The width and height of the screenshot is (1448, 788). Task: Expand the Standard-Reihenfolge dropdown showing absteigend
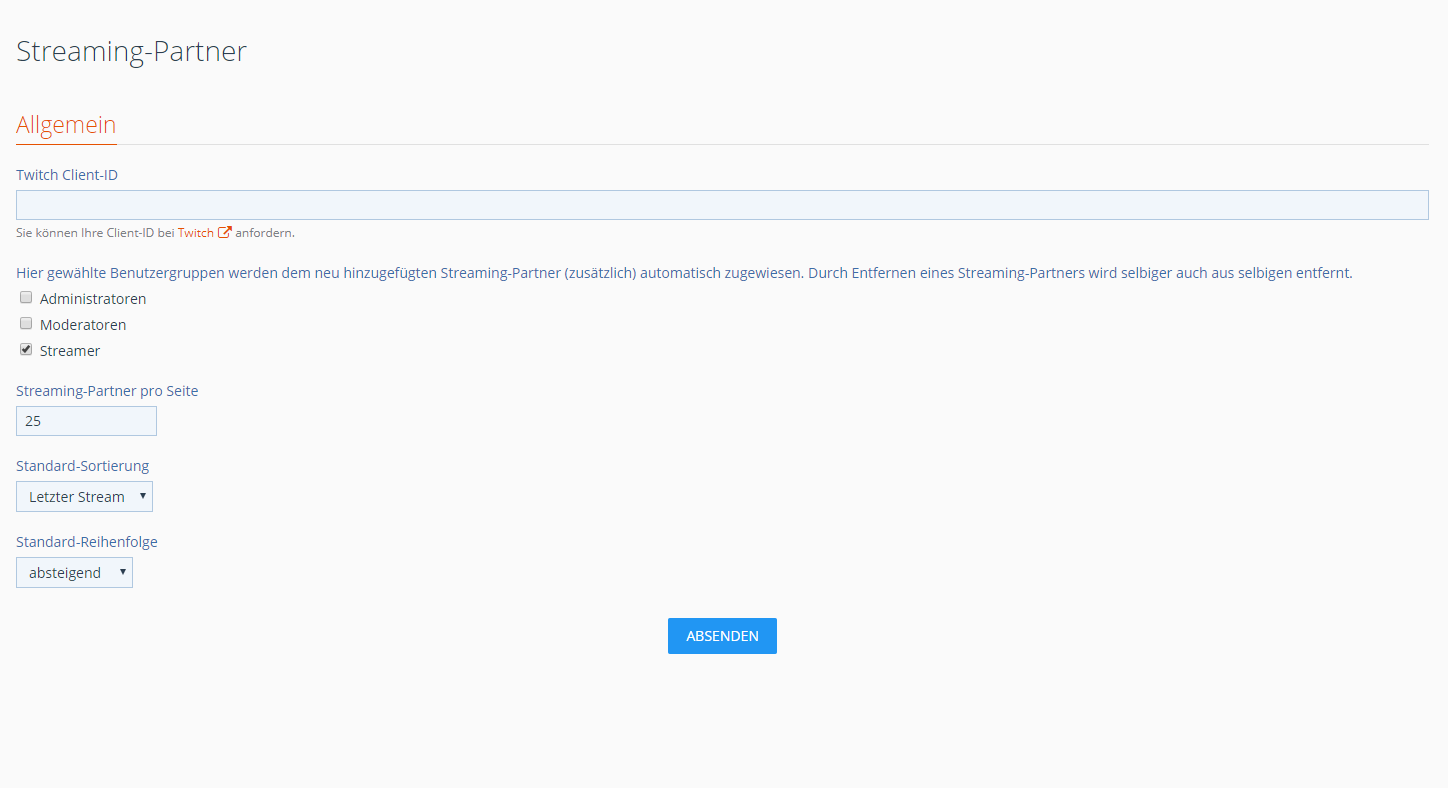(x=74, y=573)
